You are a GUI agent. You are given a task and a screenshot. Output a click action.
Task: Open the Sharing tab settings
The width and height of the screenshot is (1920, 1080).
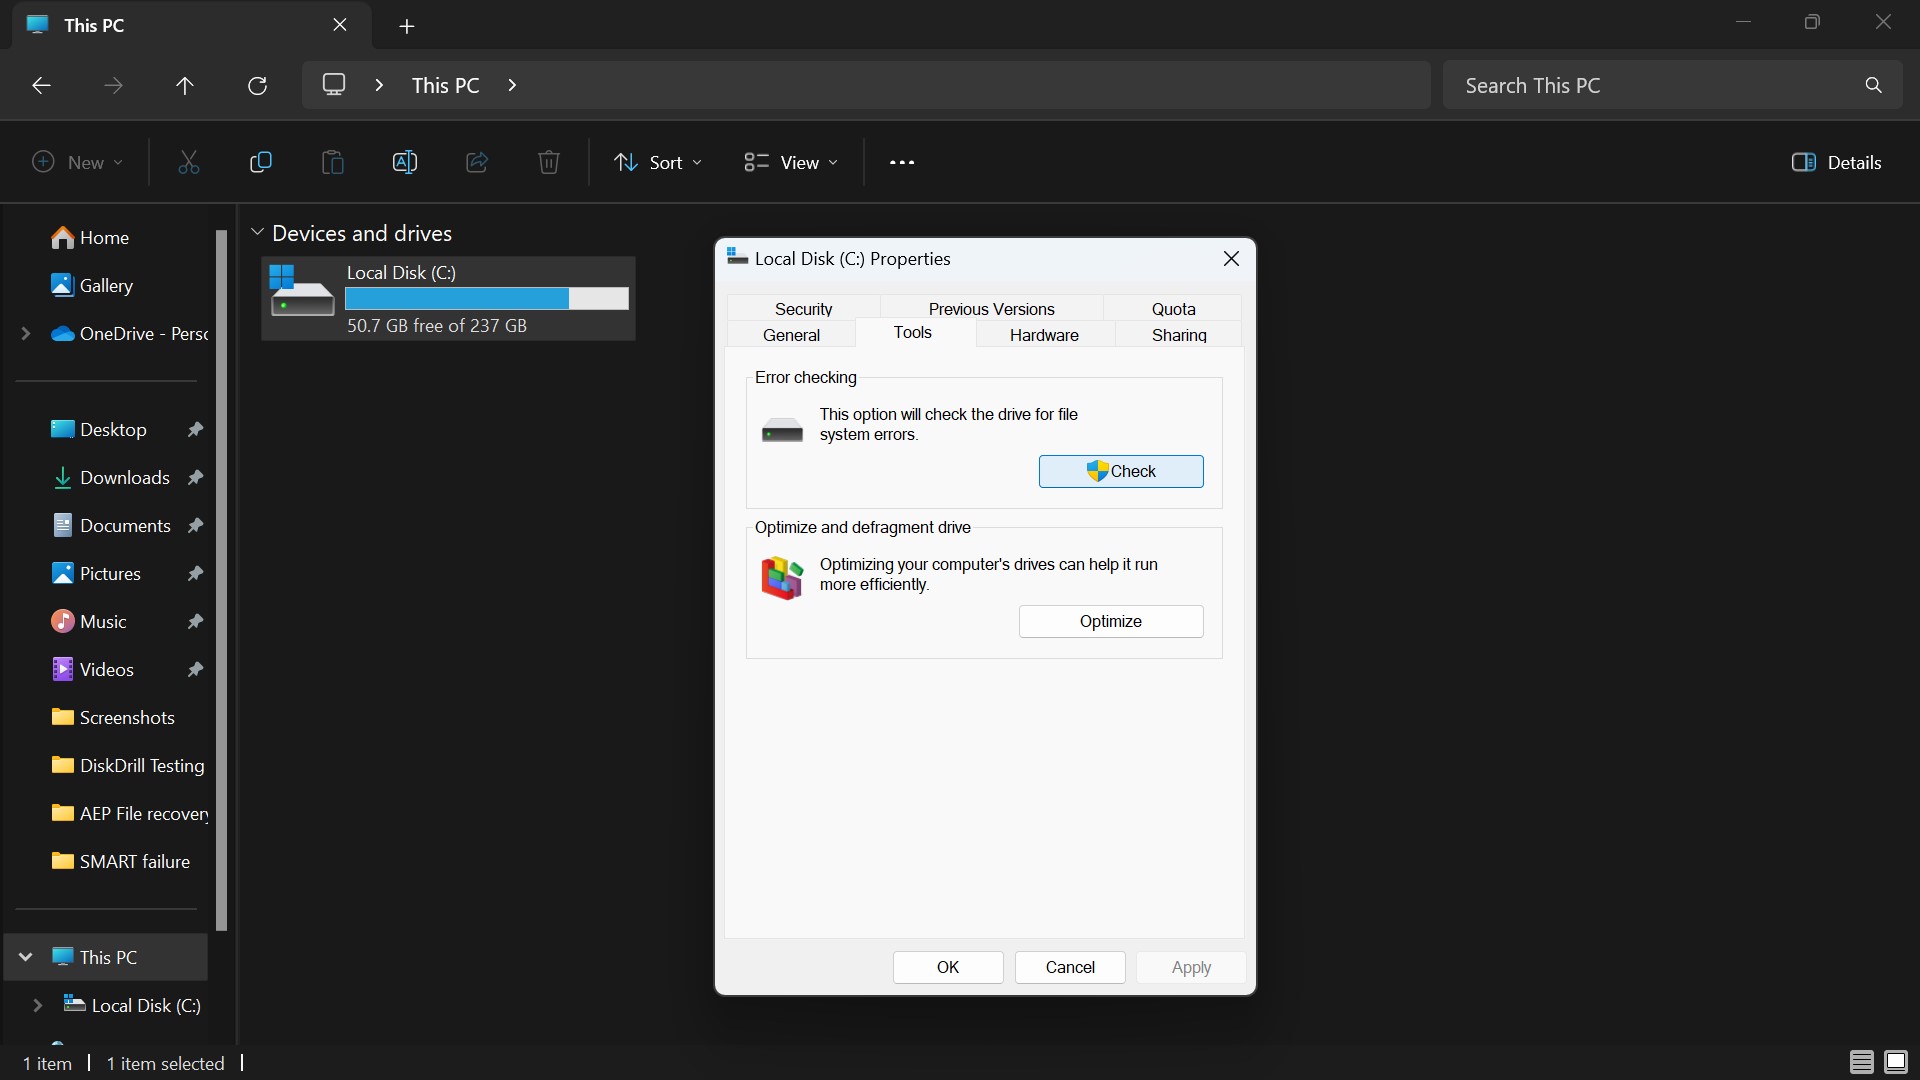pyautogui.click(x=1178, y=334)
